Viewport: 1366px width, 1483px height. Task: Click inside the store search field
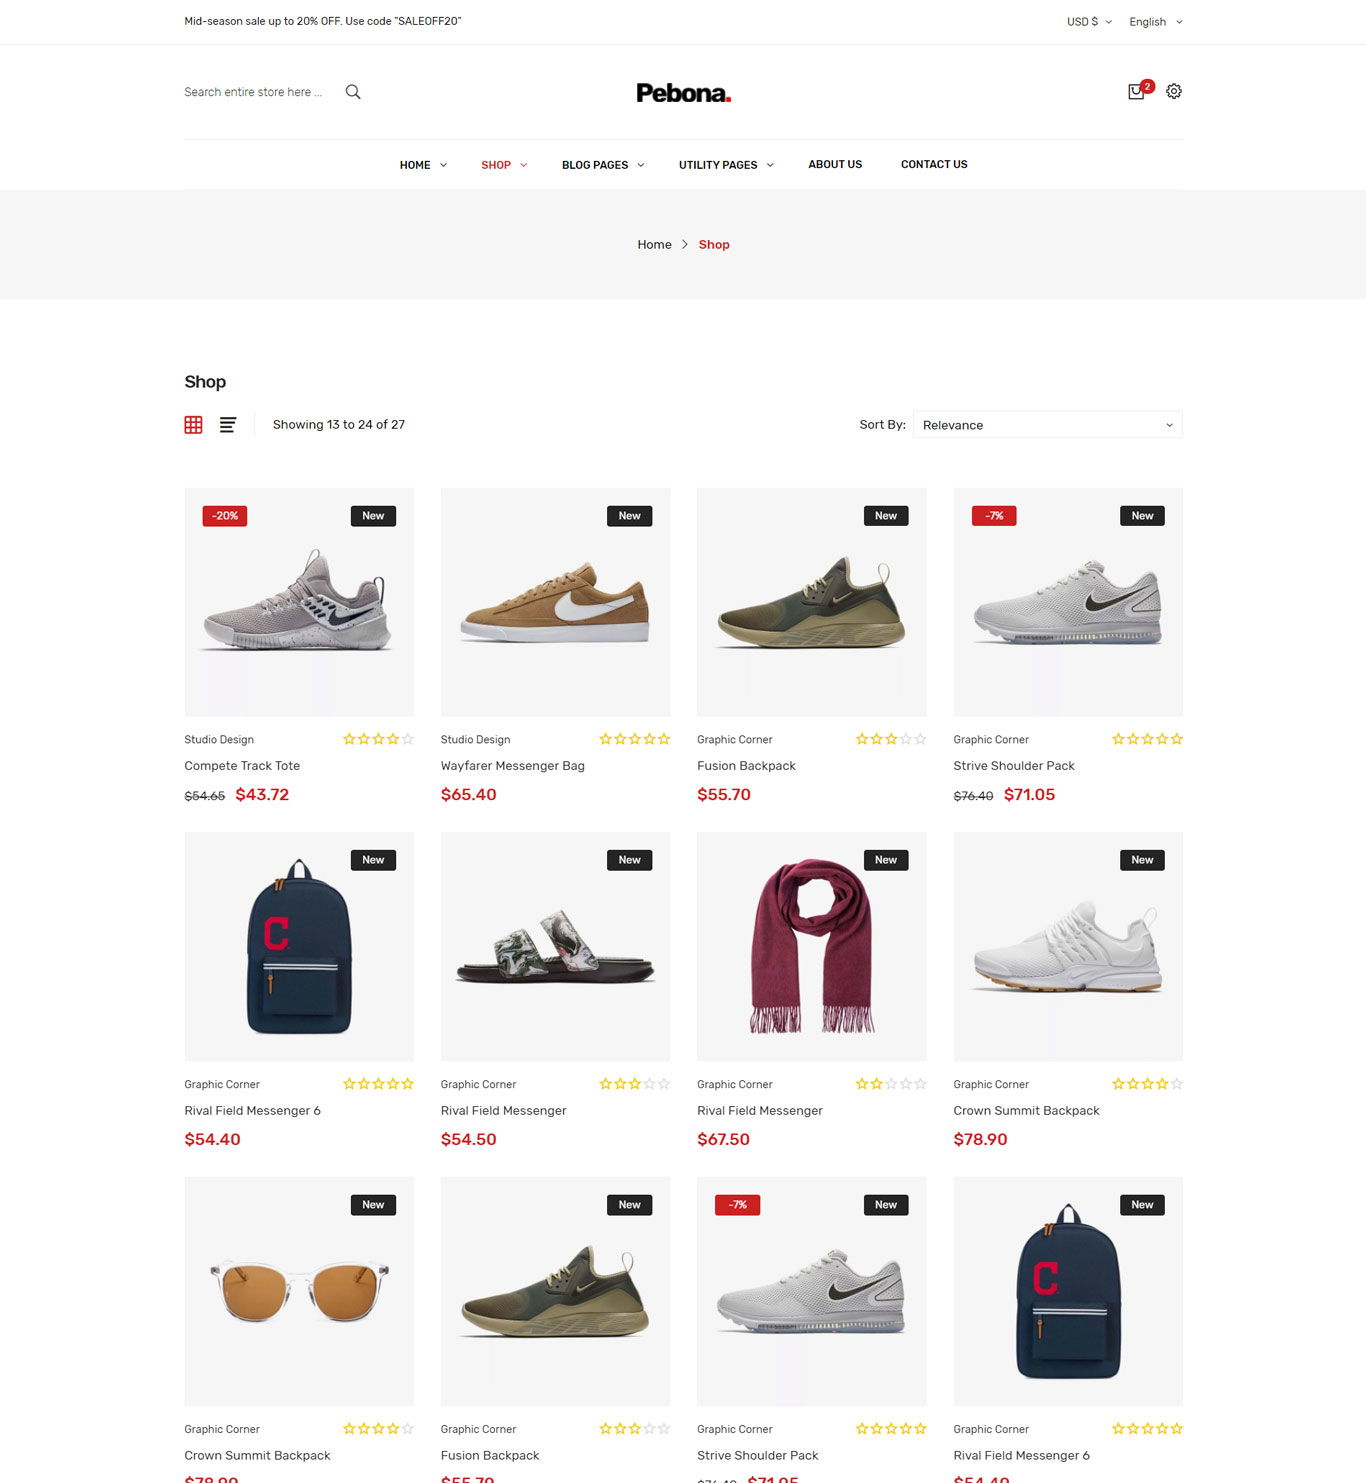coord(254,92)
